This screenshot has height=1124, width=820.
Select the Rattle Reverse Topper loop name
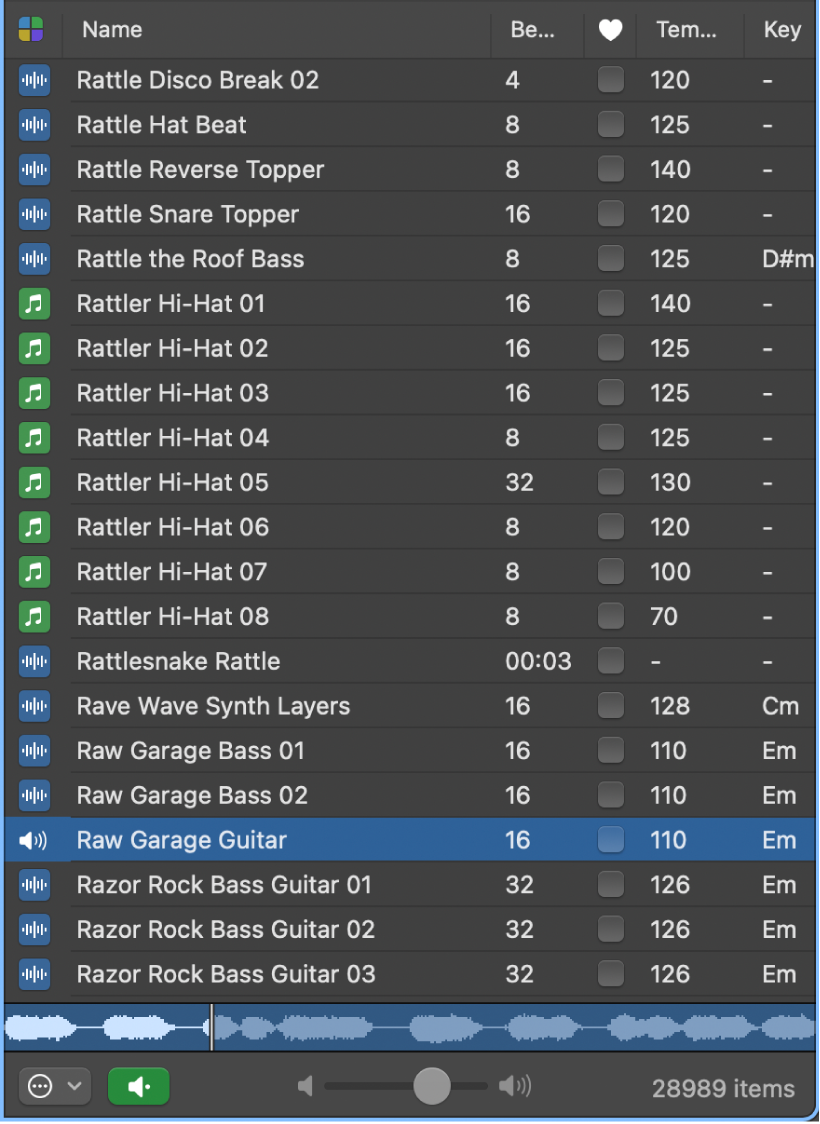[201, 170]
